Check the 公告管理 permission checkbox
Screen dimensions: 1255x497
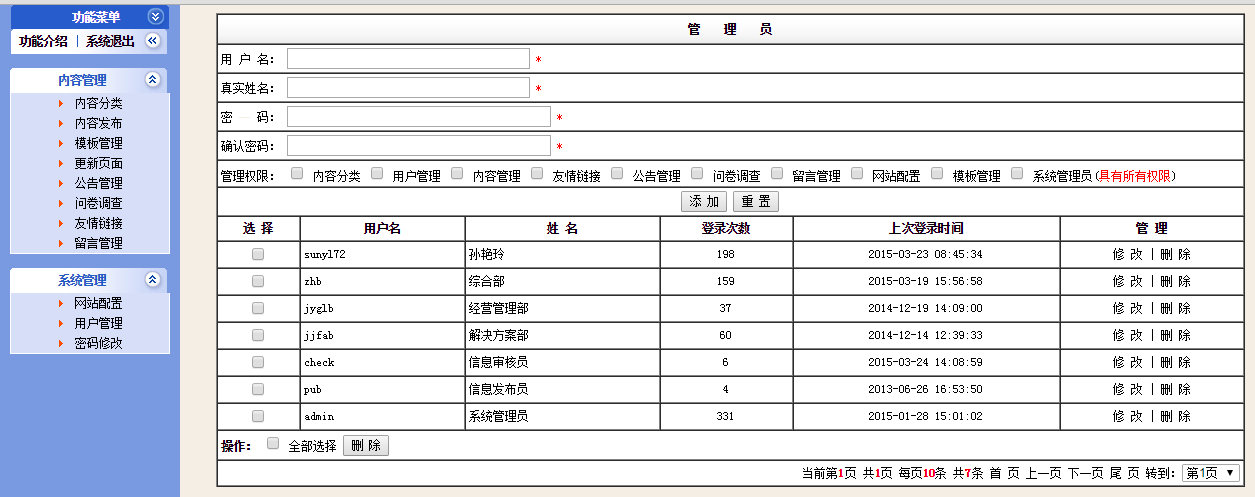[617, 173]
